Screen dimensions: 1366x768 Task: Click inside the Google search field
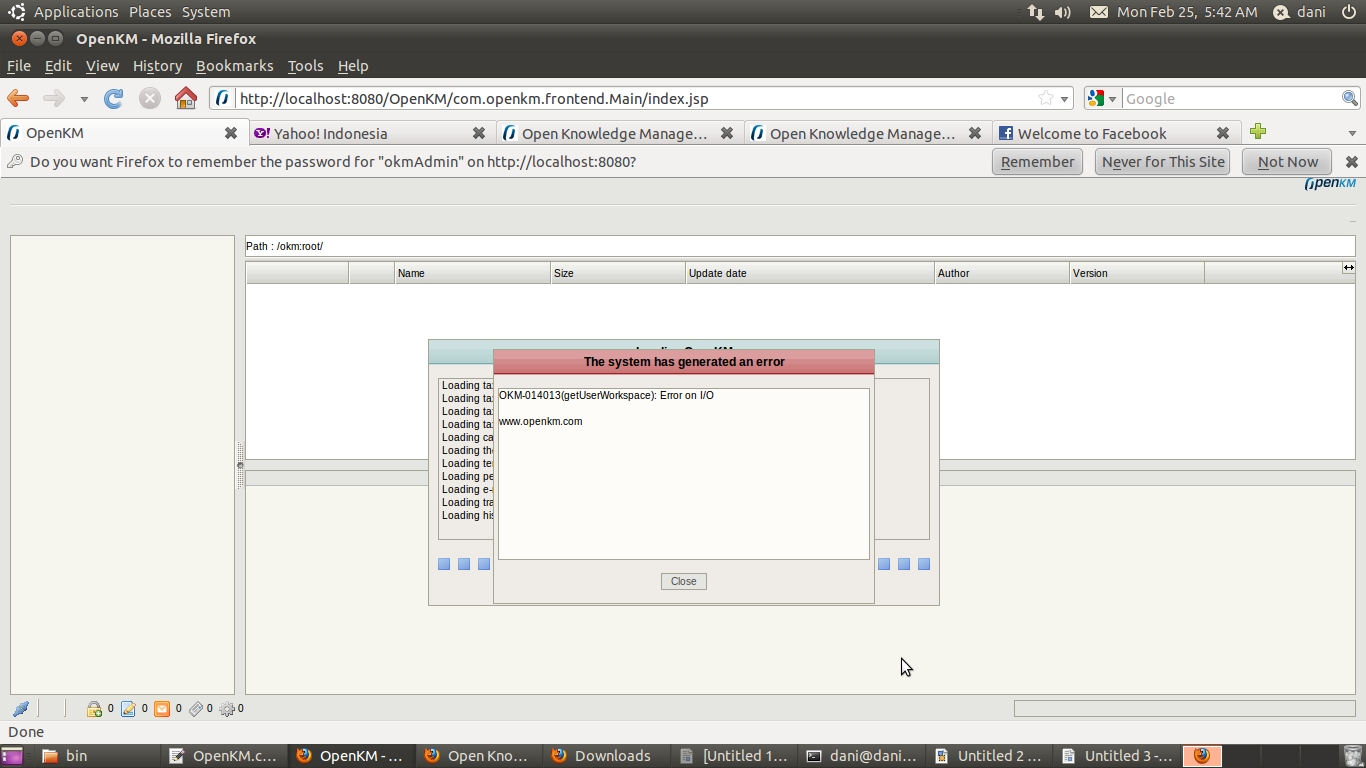coord(1231,99)
